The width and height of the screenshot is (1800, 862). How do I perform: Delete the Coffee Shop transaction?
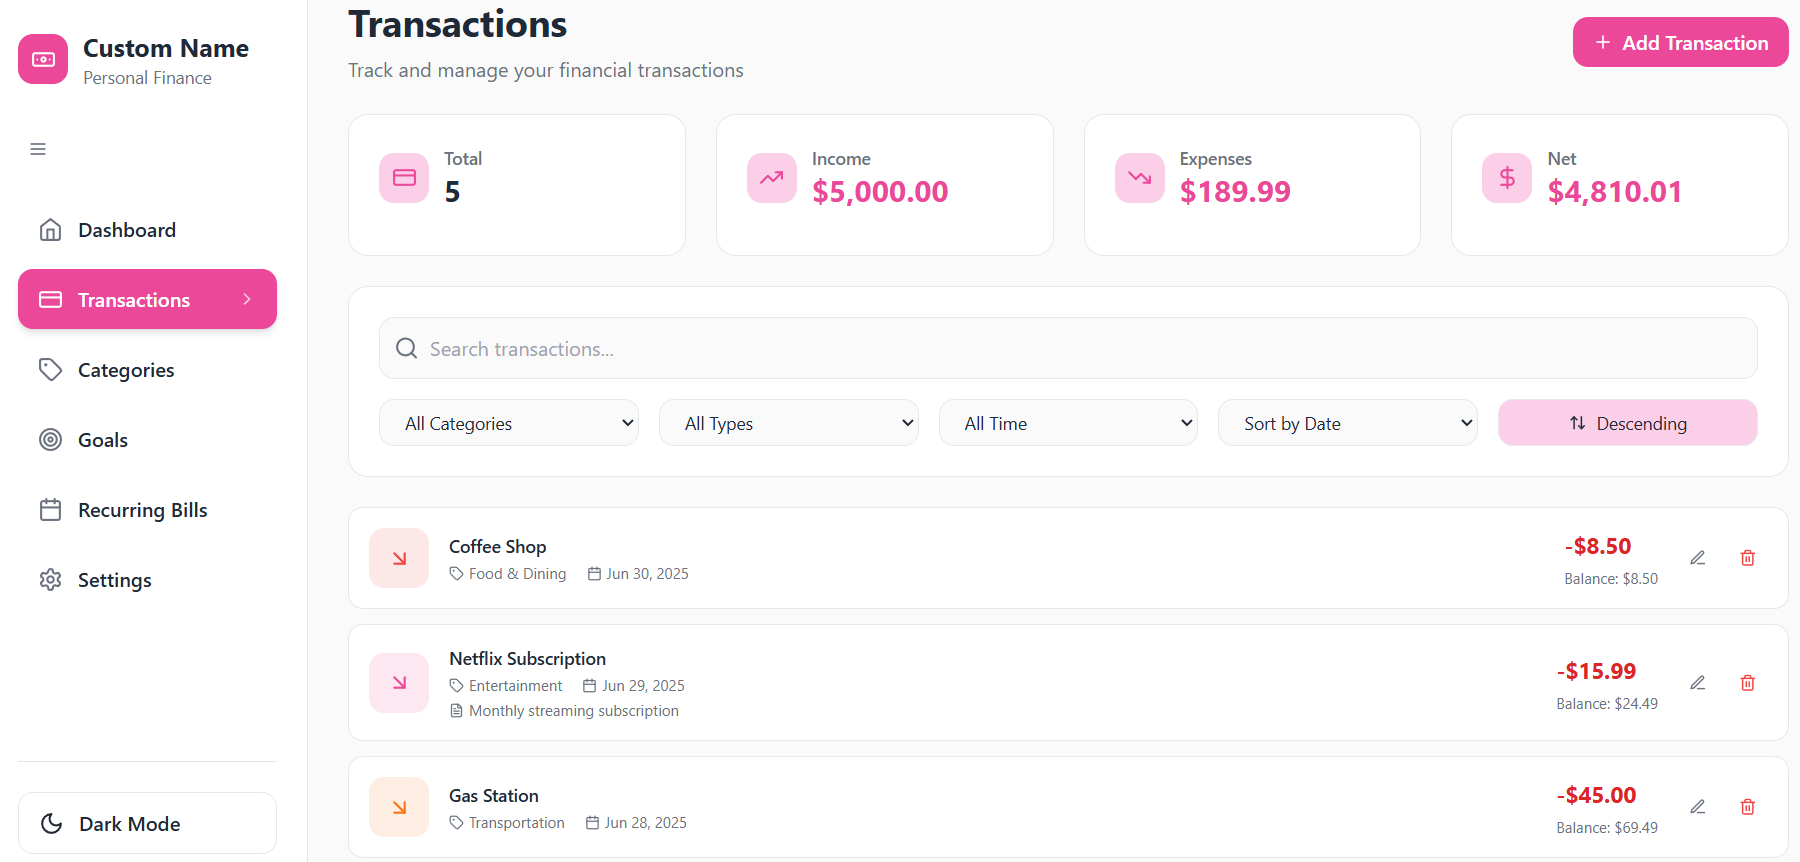1747,558
